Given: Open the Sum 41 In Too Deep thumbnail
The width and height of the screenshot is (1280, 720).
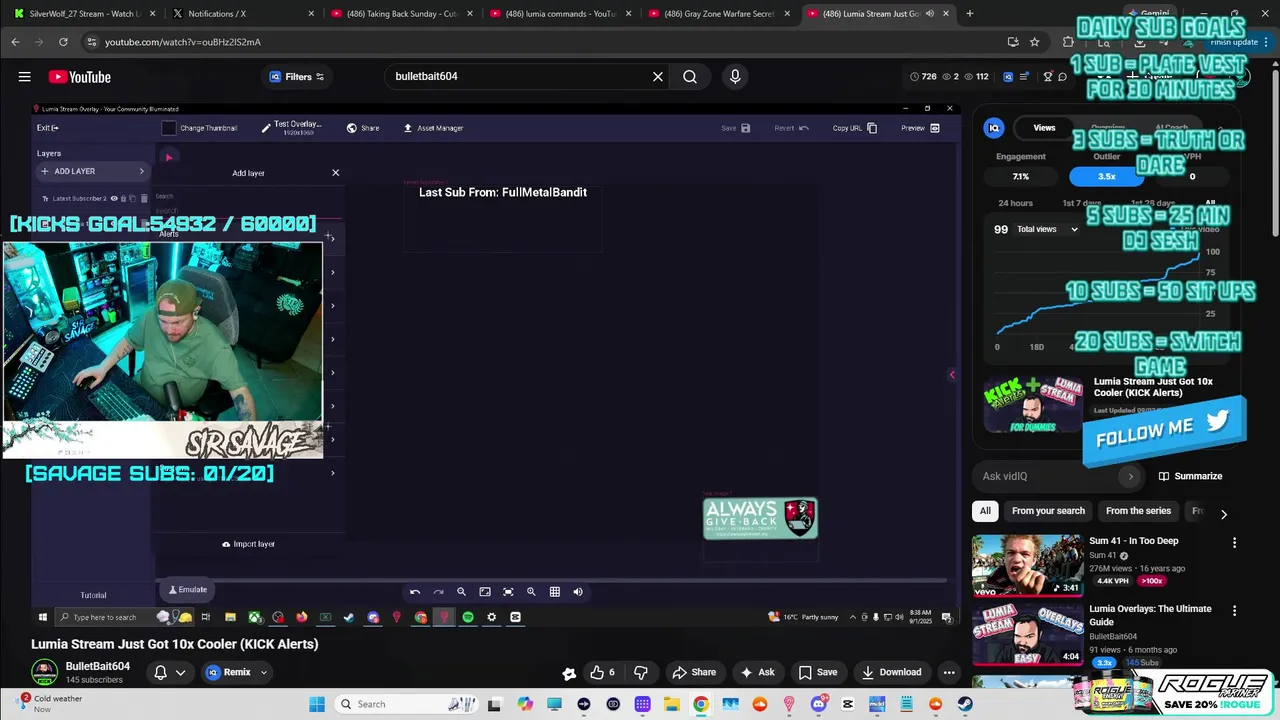Looking at the screenshot, I should (1027, 565).
